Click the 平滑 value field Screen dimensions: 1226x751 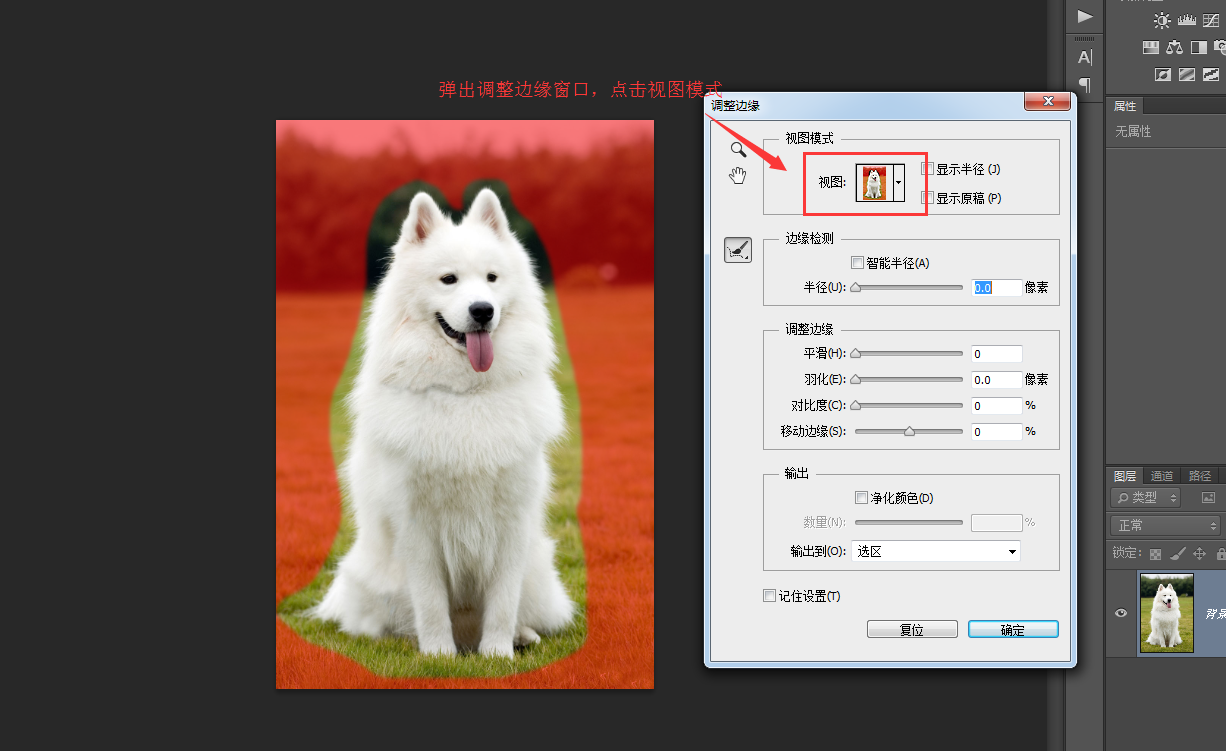coord(997,353)
